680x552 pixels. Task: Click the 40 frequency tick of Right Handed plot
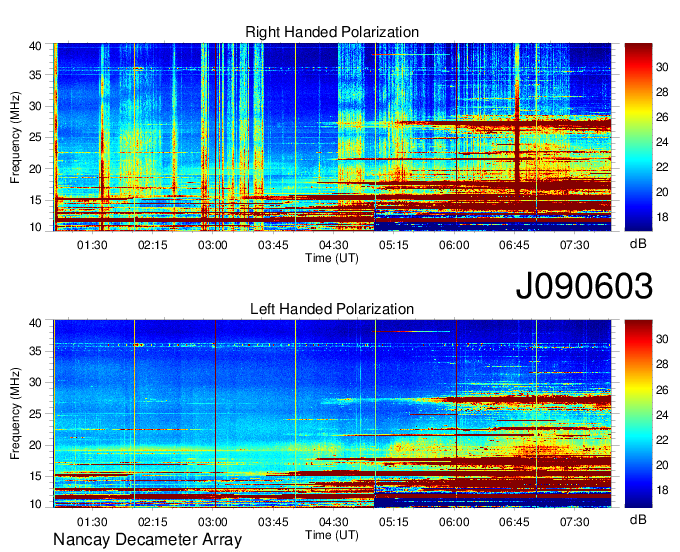35,46
